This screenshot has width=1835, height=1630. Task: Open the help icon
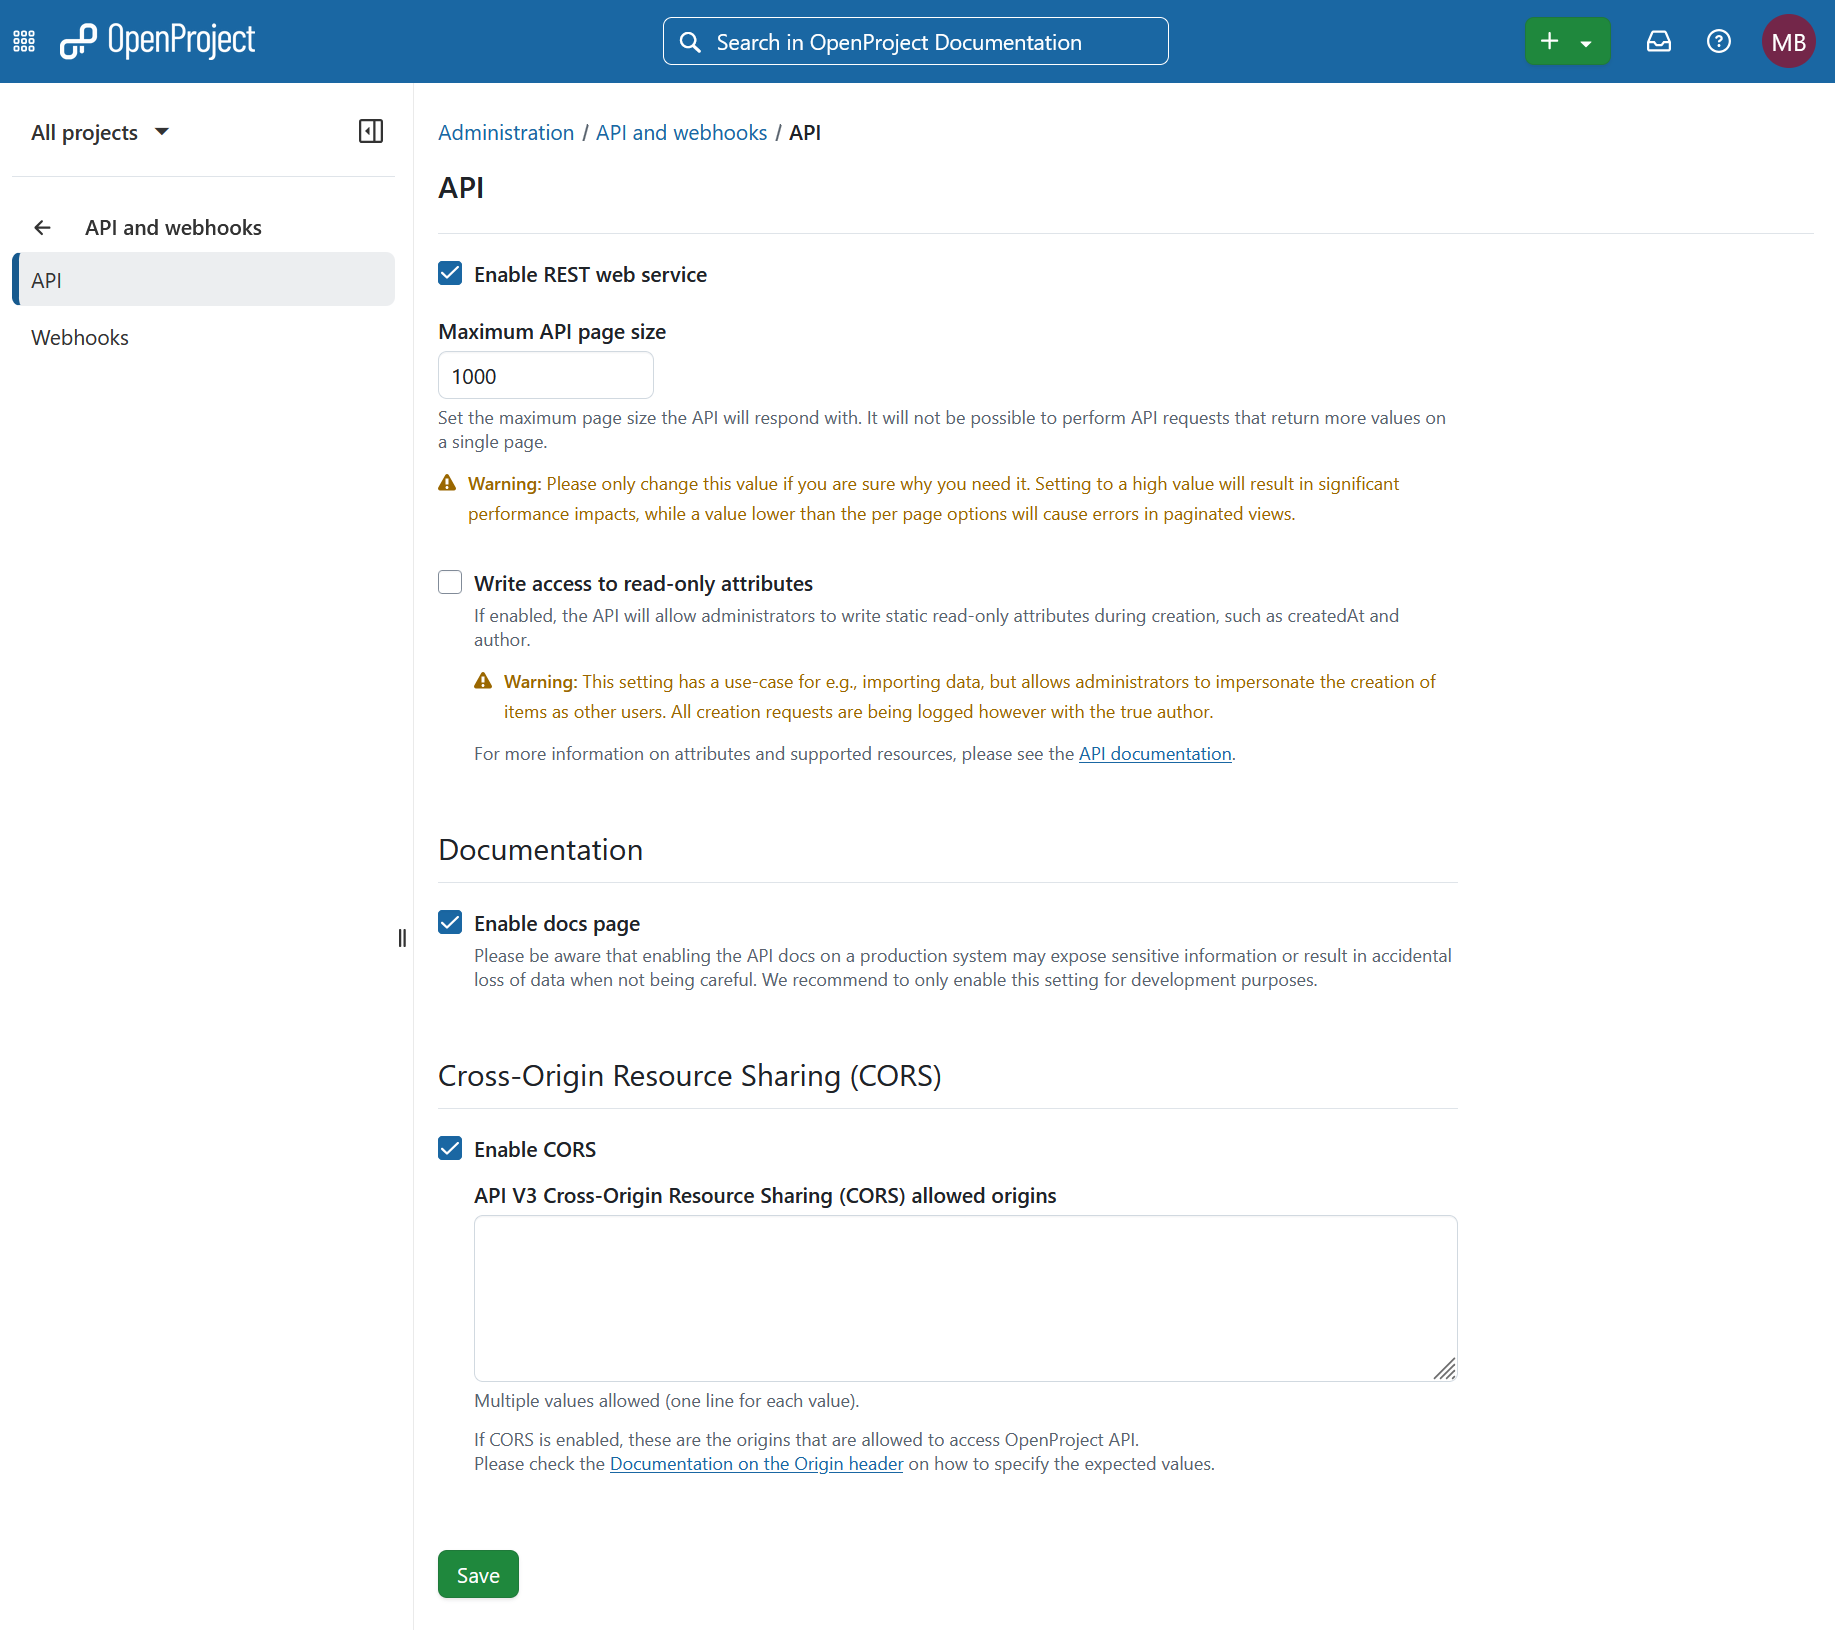coord(1719,41)
